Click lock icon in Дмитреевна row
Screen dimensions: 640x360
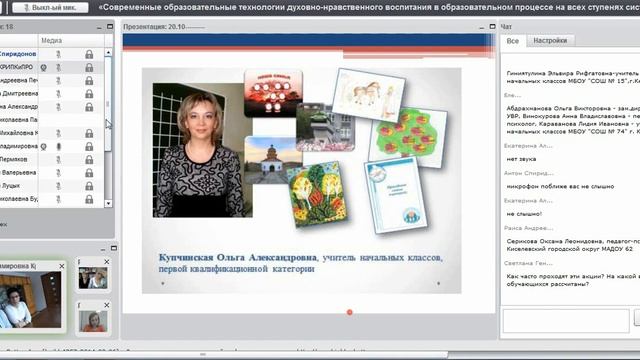(89, 94)
